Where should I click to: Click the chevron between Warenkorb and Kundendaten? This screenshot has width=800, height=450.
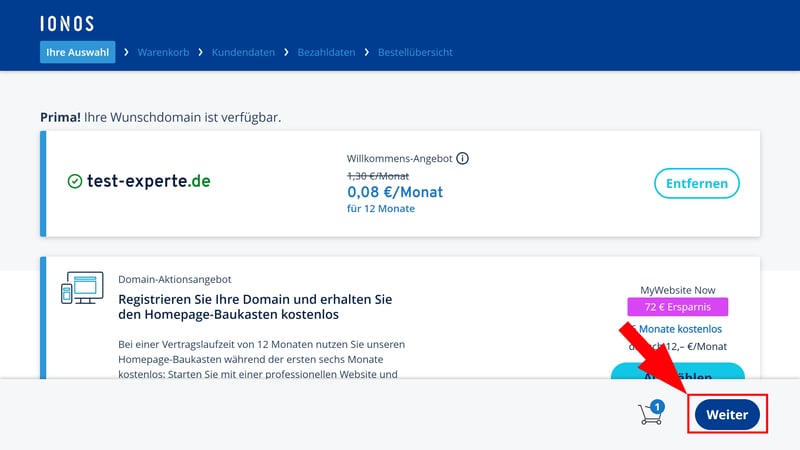coord(201,52)
